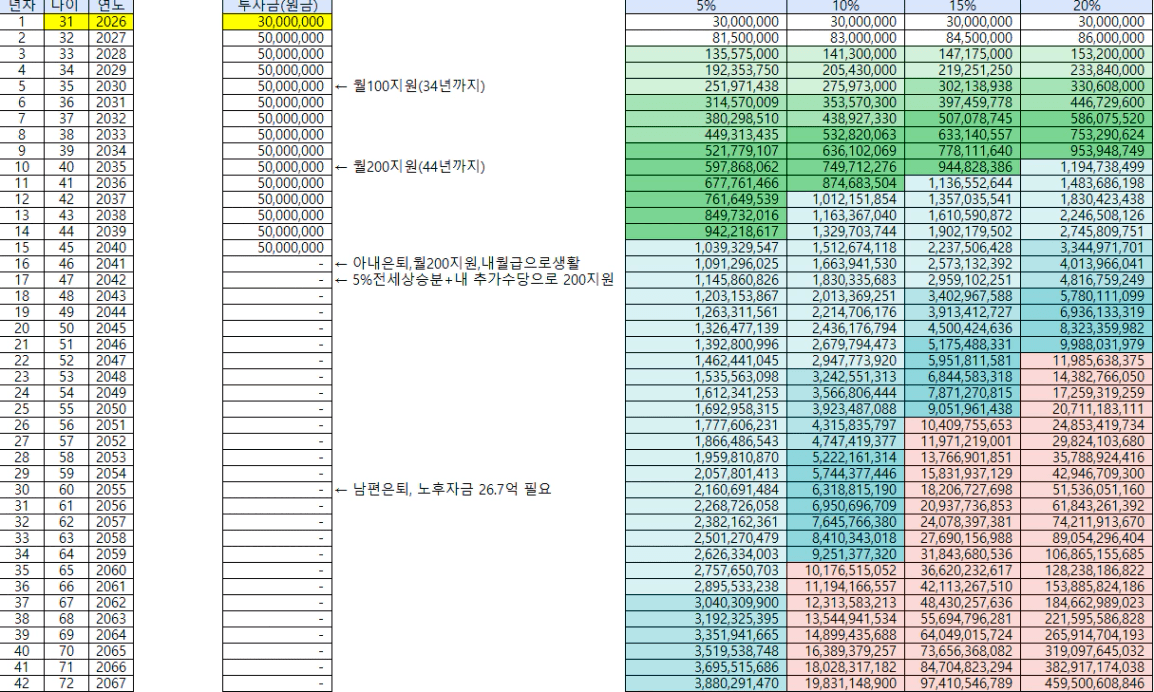Select the 50,000,000 investment cell in the 2040 row
This screenshot has height=692, width=1154.
click(x=277, y=248)
